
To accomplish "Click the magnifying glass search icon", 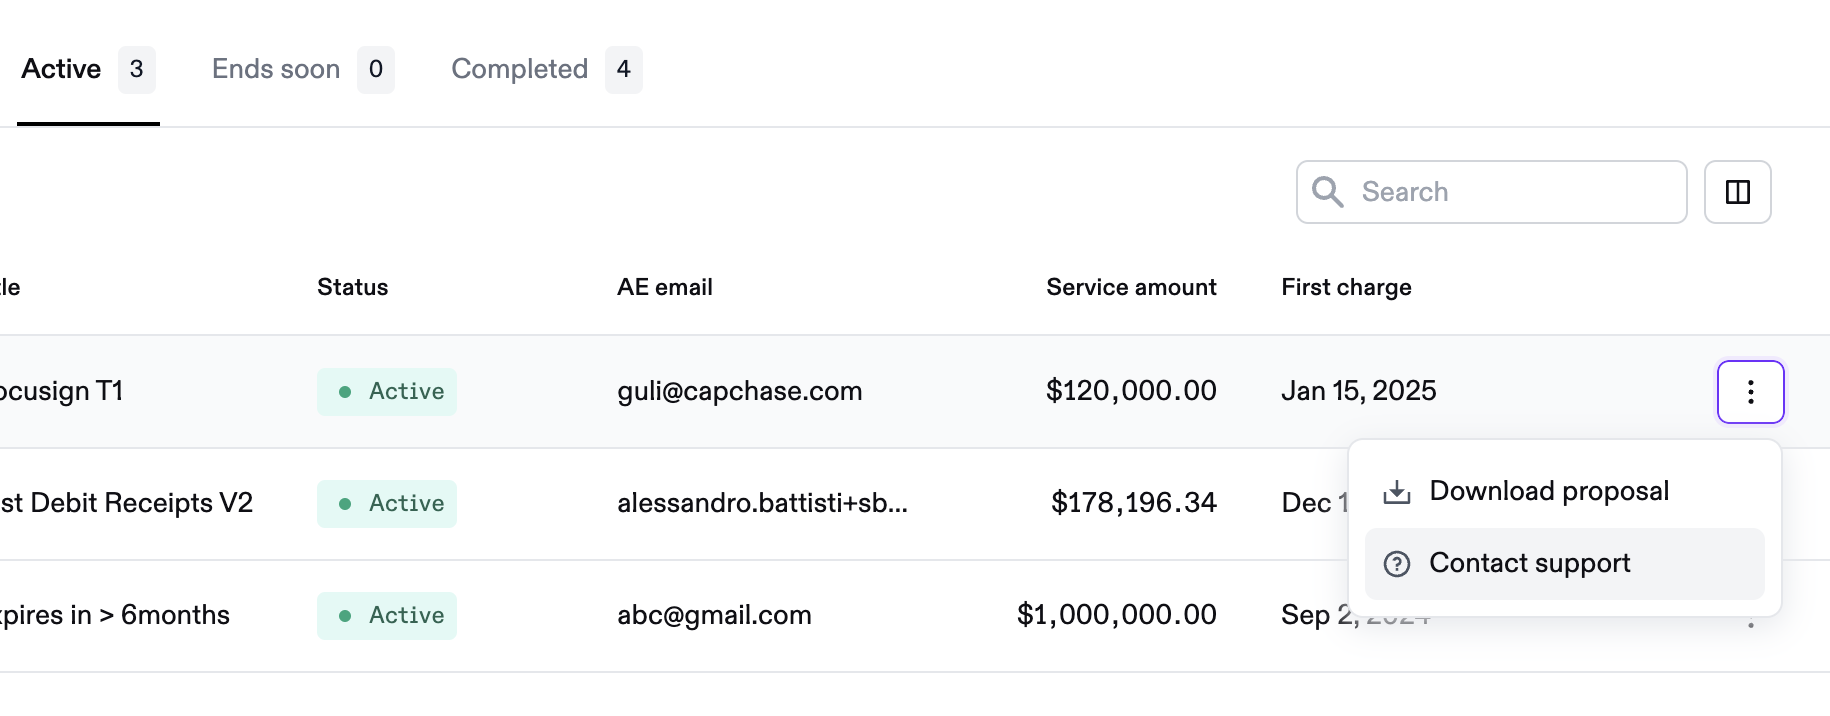I will click(x=1328, y=192).
